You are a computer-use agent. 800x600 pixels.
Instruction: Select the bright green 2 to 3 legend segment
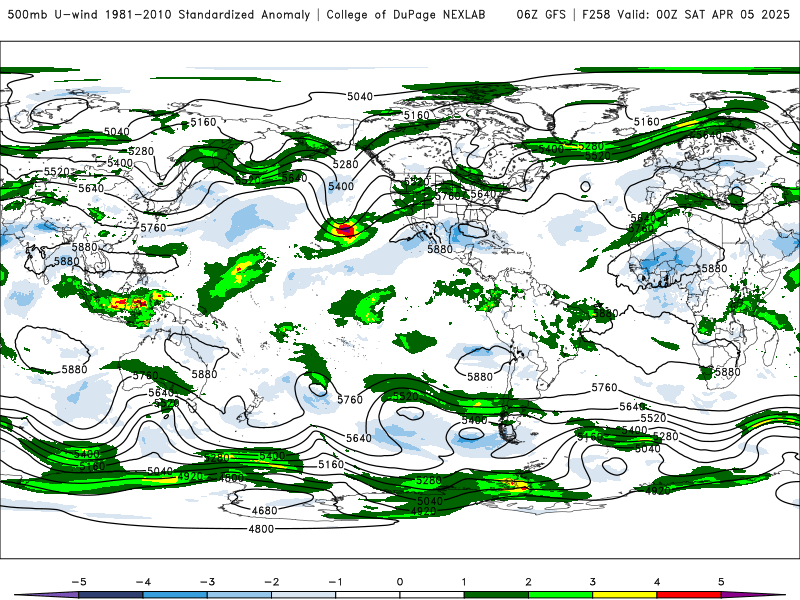[561, 595]
